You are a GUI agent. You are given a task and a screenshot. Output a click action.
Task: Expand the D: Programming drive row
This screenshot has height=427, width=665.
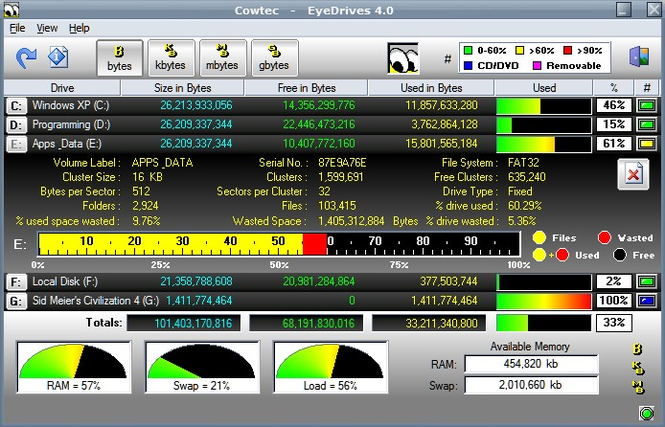coord(16,125)
